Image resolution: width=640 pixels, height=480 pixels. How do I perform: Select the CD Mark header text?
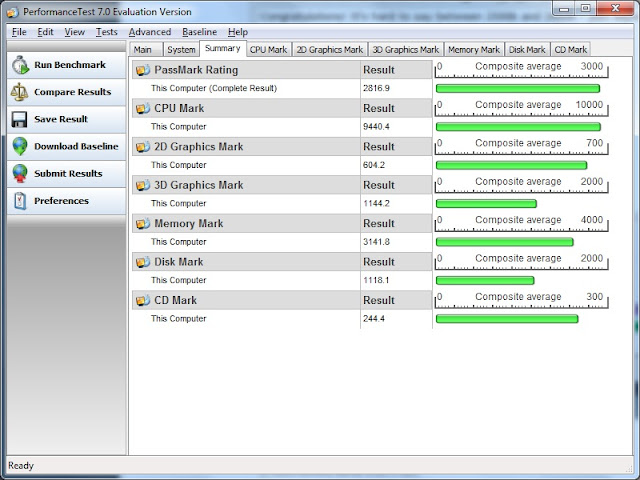(176, 300)
